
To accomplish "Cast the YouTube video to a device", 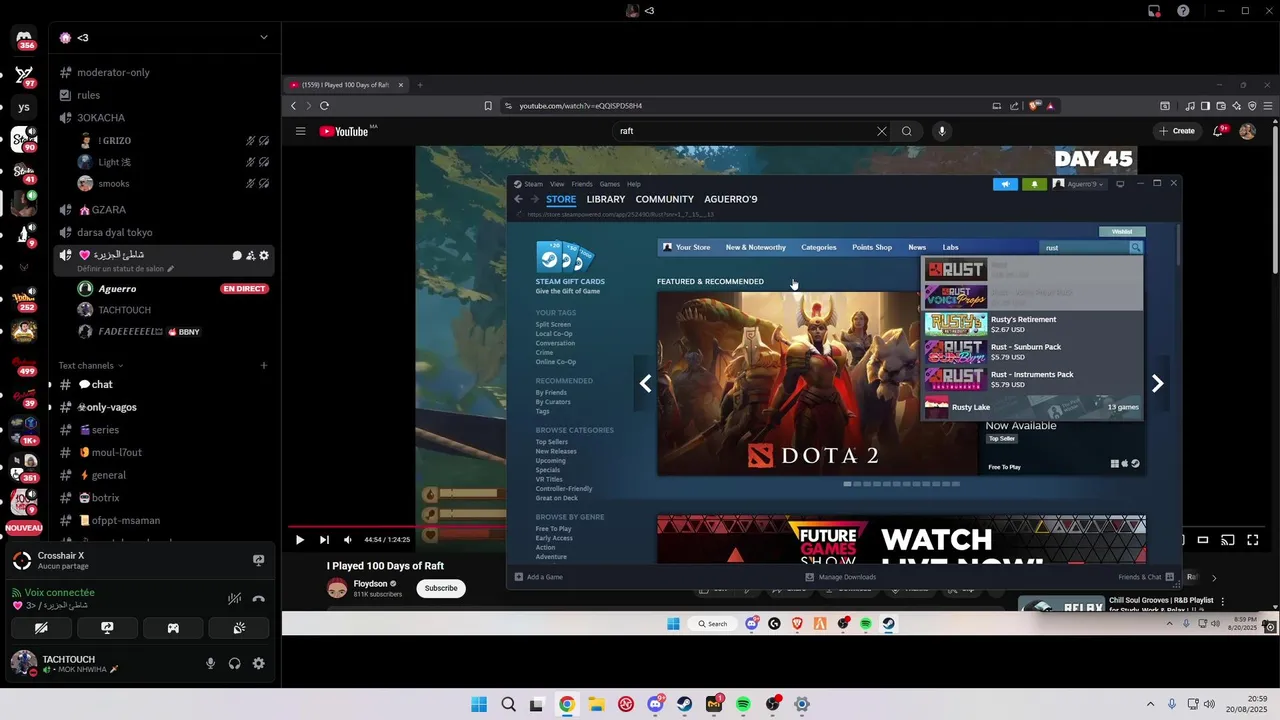I will 1228,540.
